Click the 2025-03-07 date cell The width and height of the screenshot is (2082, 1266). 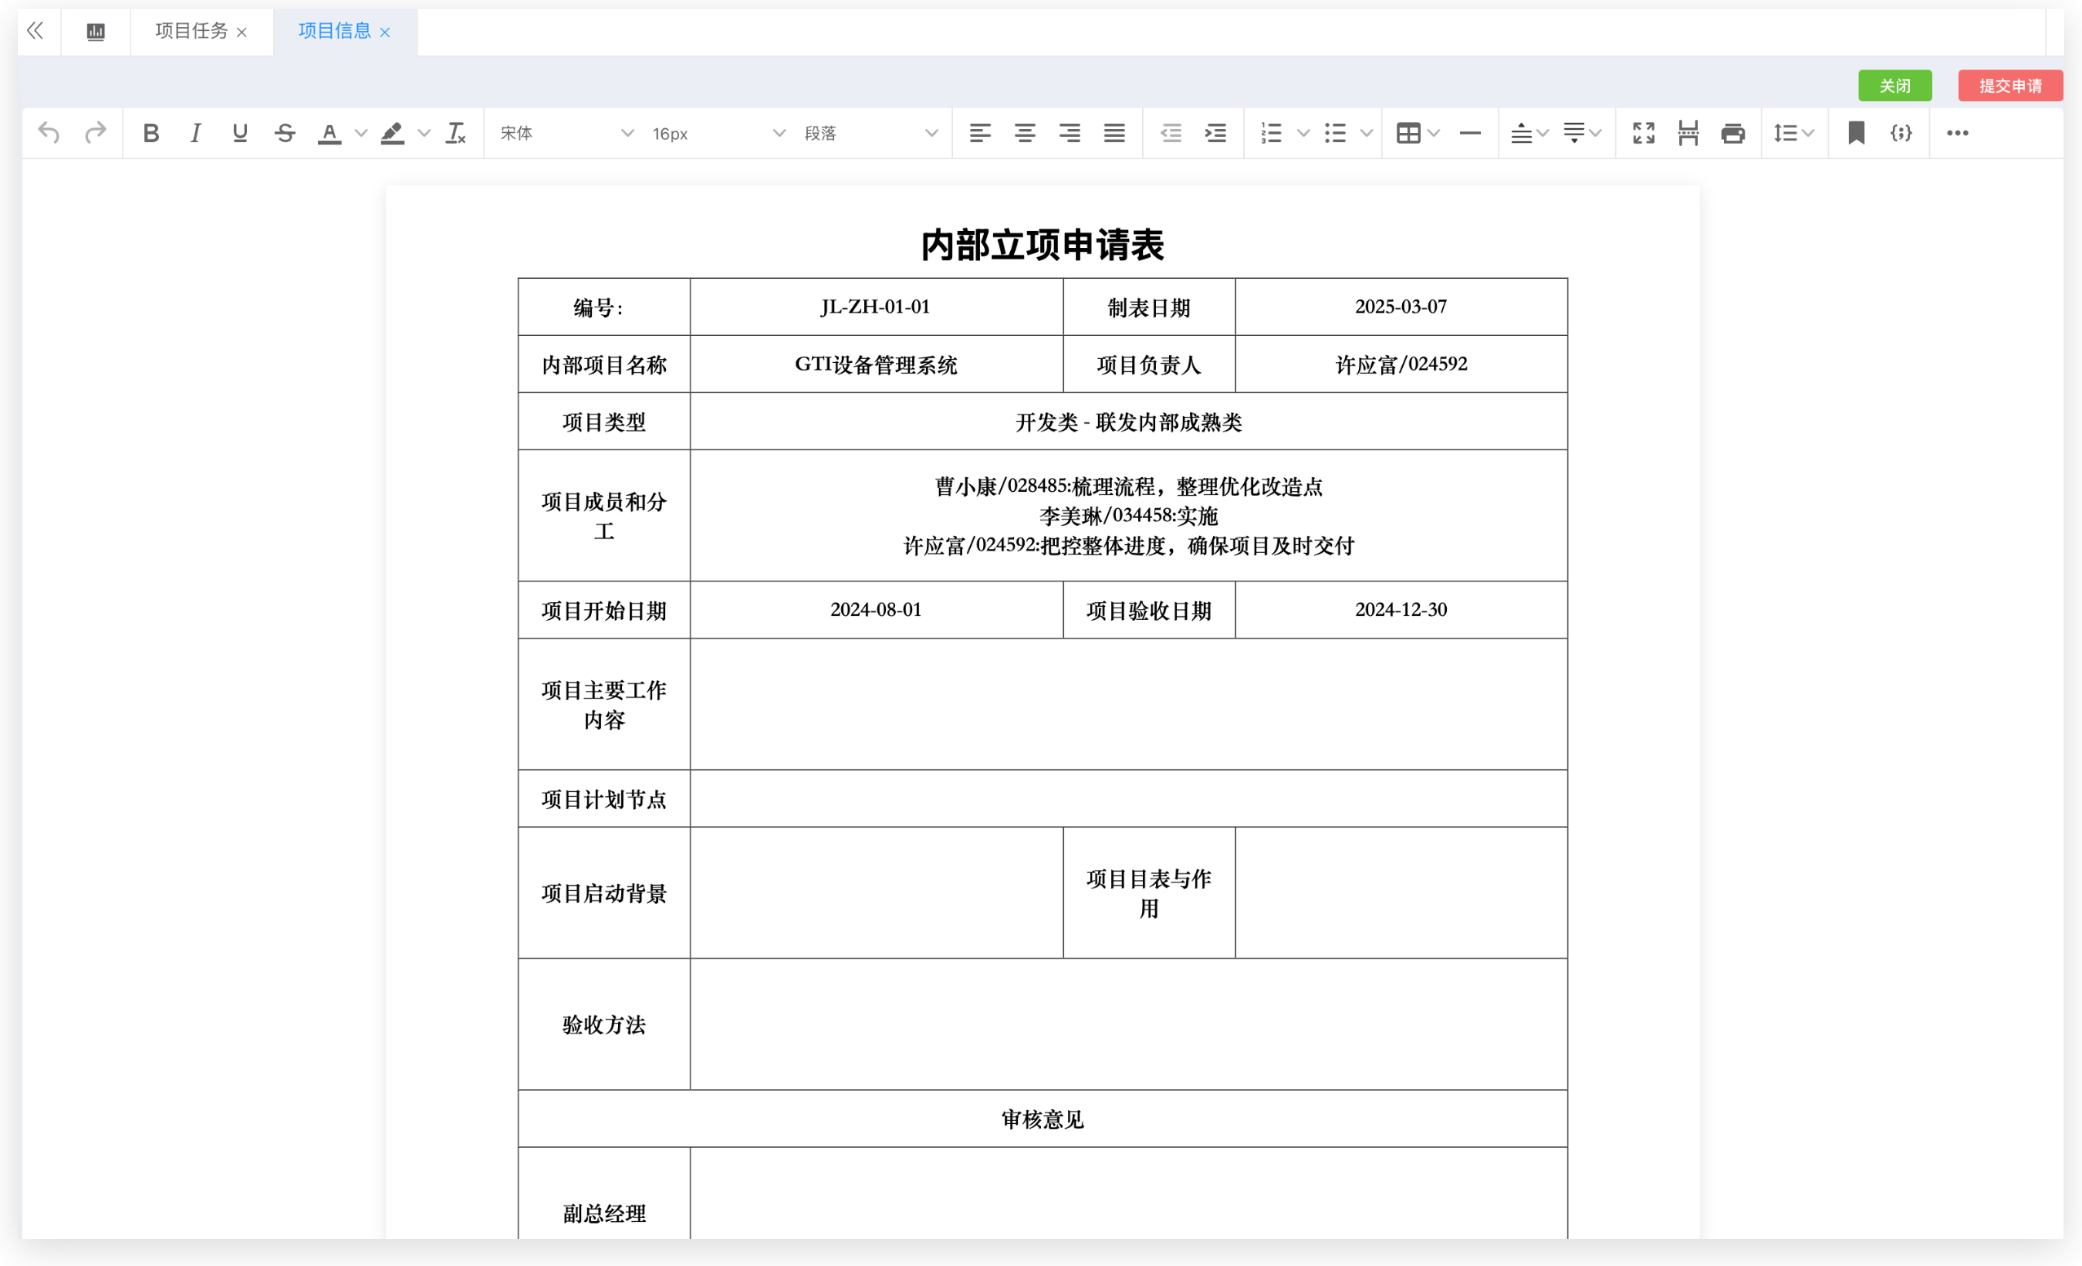(x=1401, y=307)
